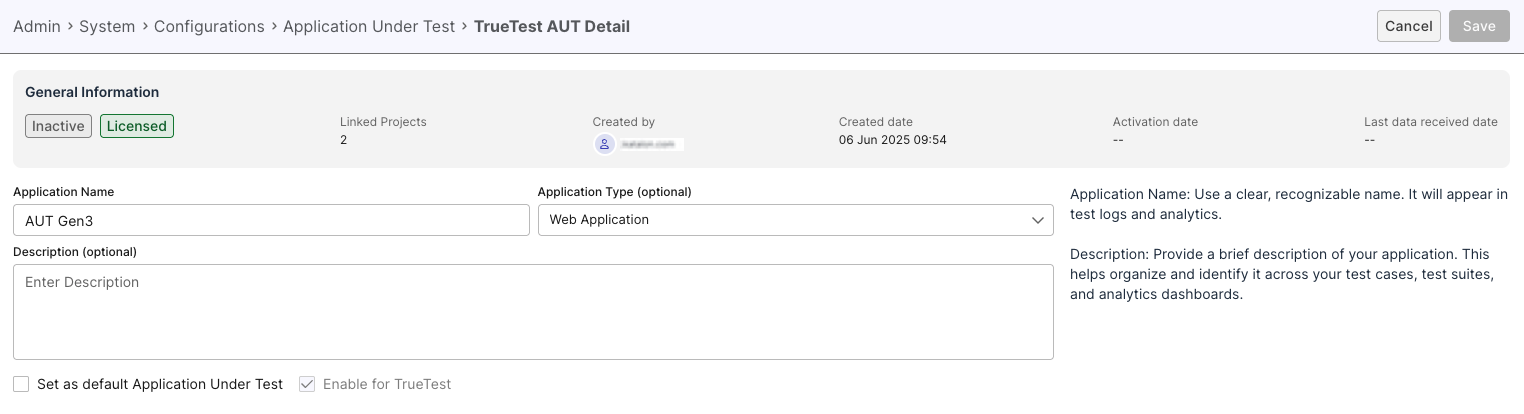Click the Linked Projects label
Screen dimensions: 1524x414
383,122
